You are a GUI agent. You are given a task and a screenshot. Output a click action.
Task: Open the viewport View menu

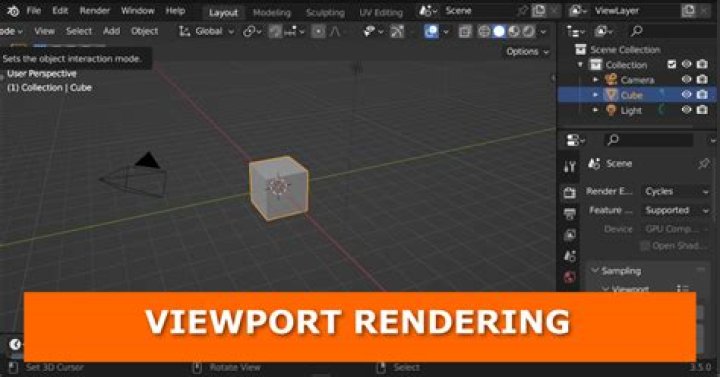point(44,31)
